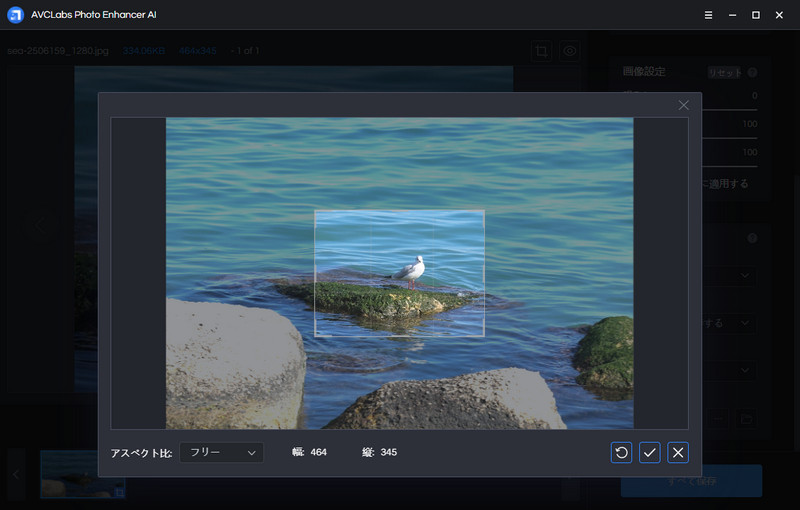Screen dimensions: 800x510
Task: Click the file name sea-2506159_1280.jpg
Action: click(x=58, y=50)
